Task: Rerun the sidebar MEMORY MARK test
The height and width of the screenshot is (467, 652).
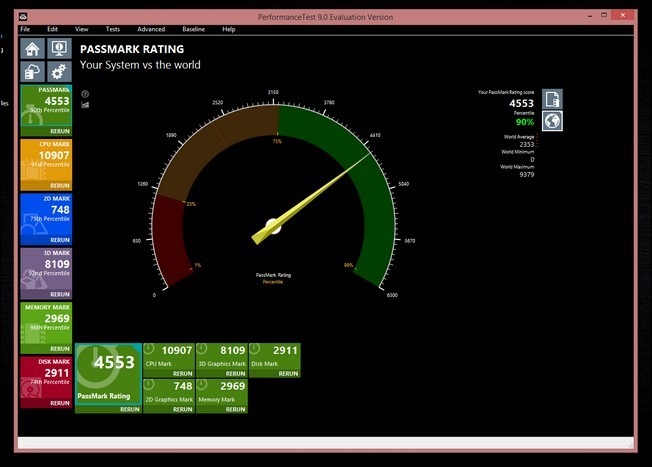Action: [x=60, y=349]
